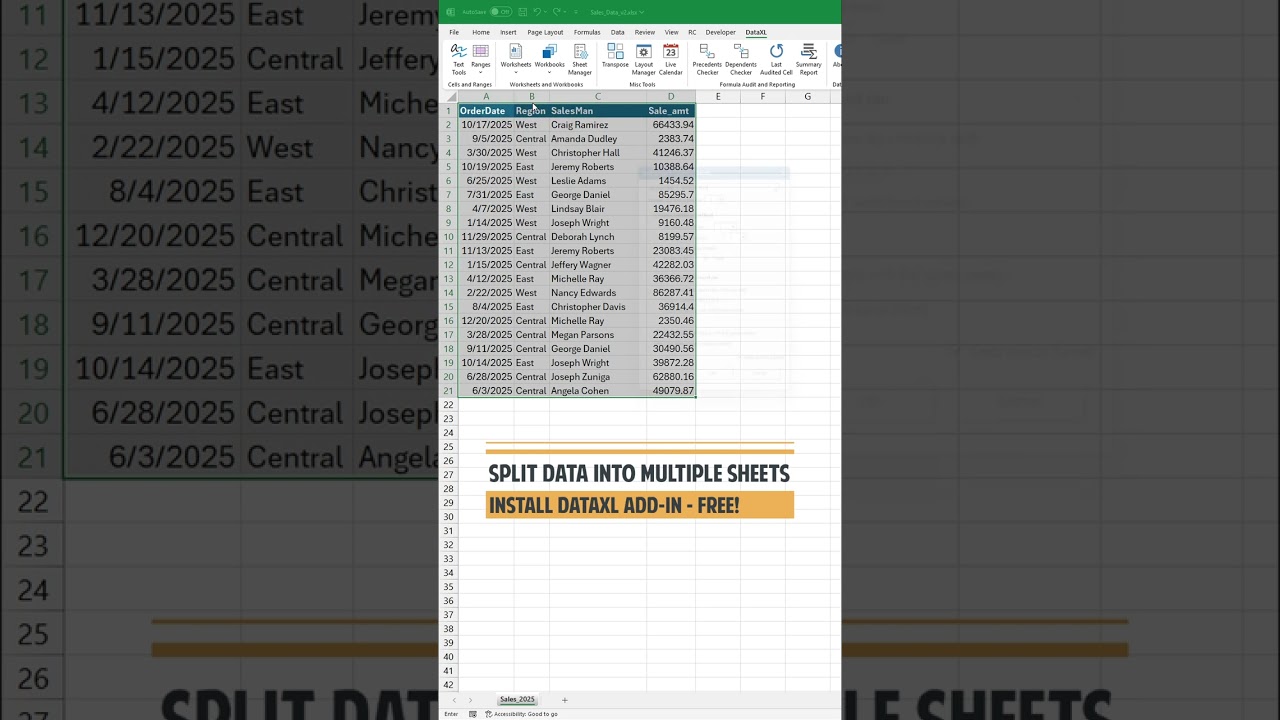This screenshot has width=1280, height=720.
Task: Select column A header
Action: 486,97
